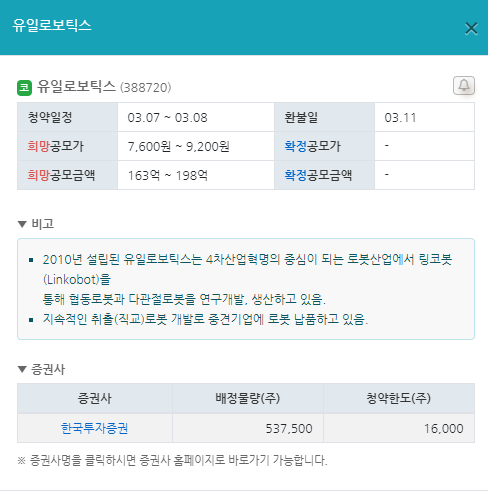Collapse the 증권사 section triangle
Image resolution: width=488 pixels, height=494 pixels.
click(x=22, y=369)
